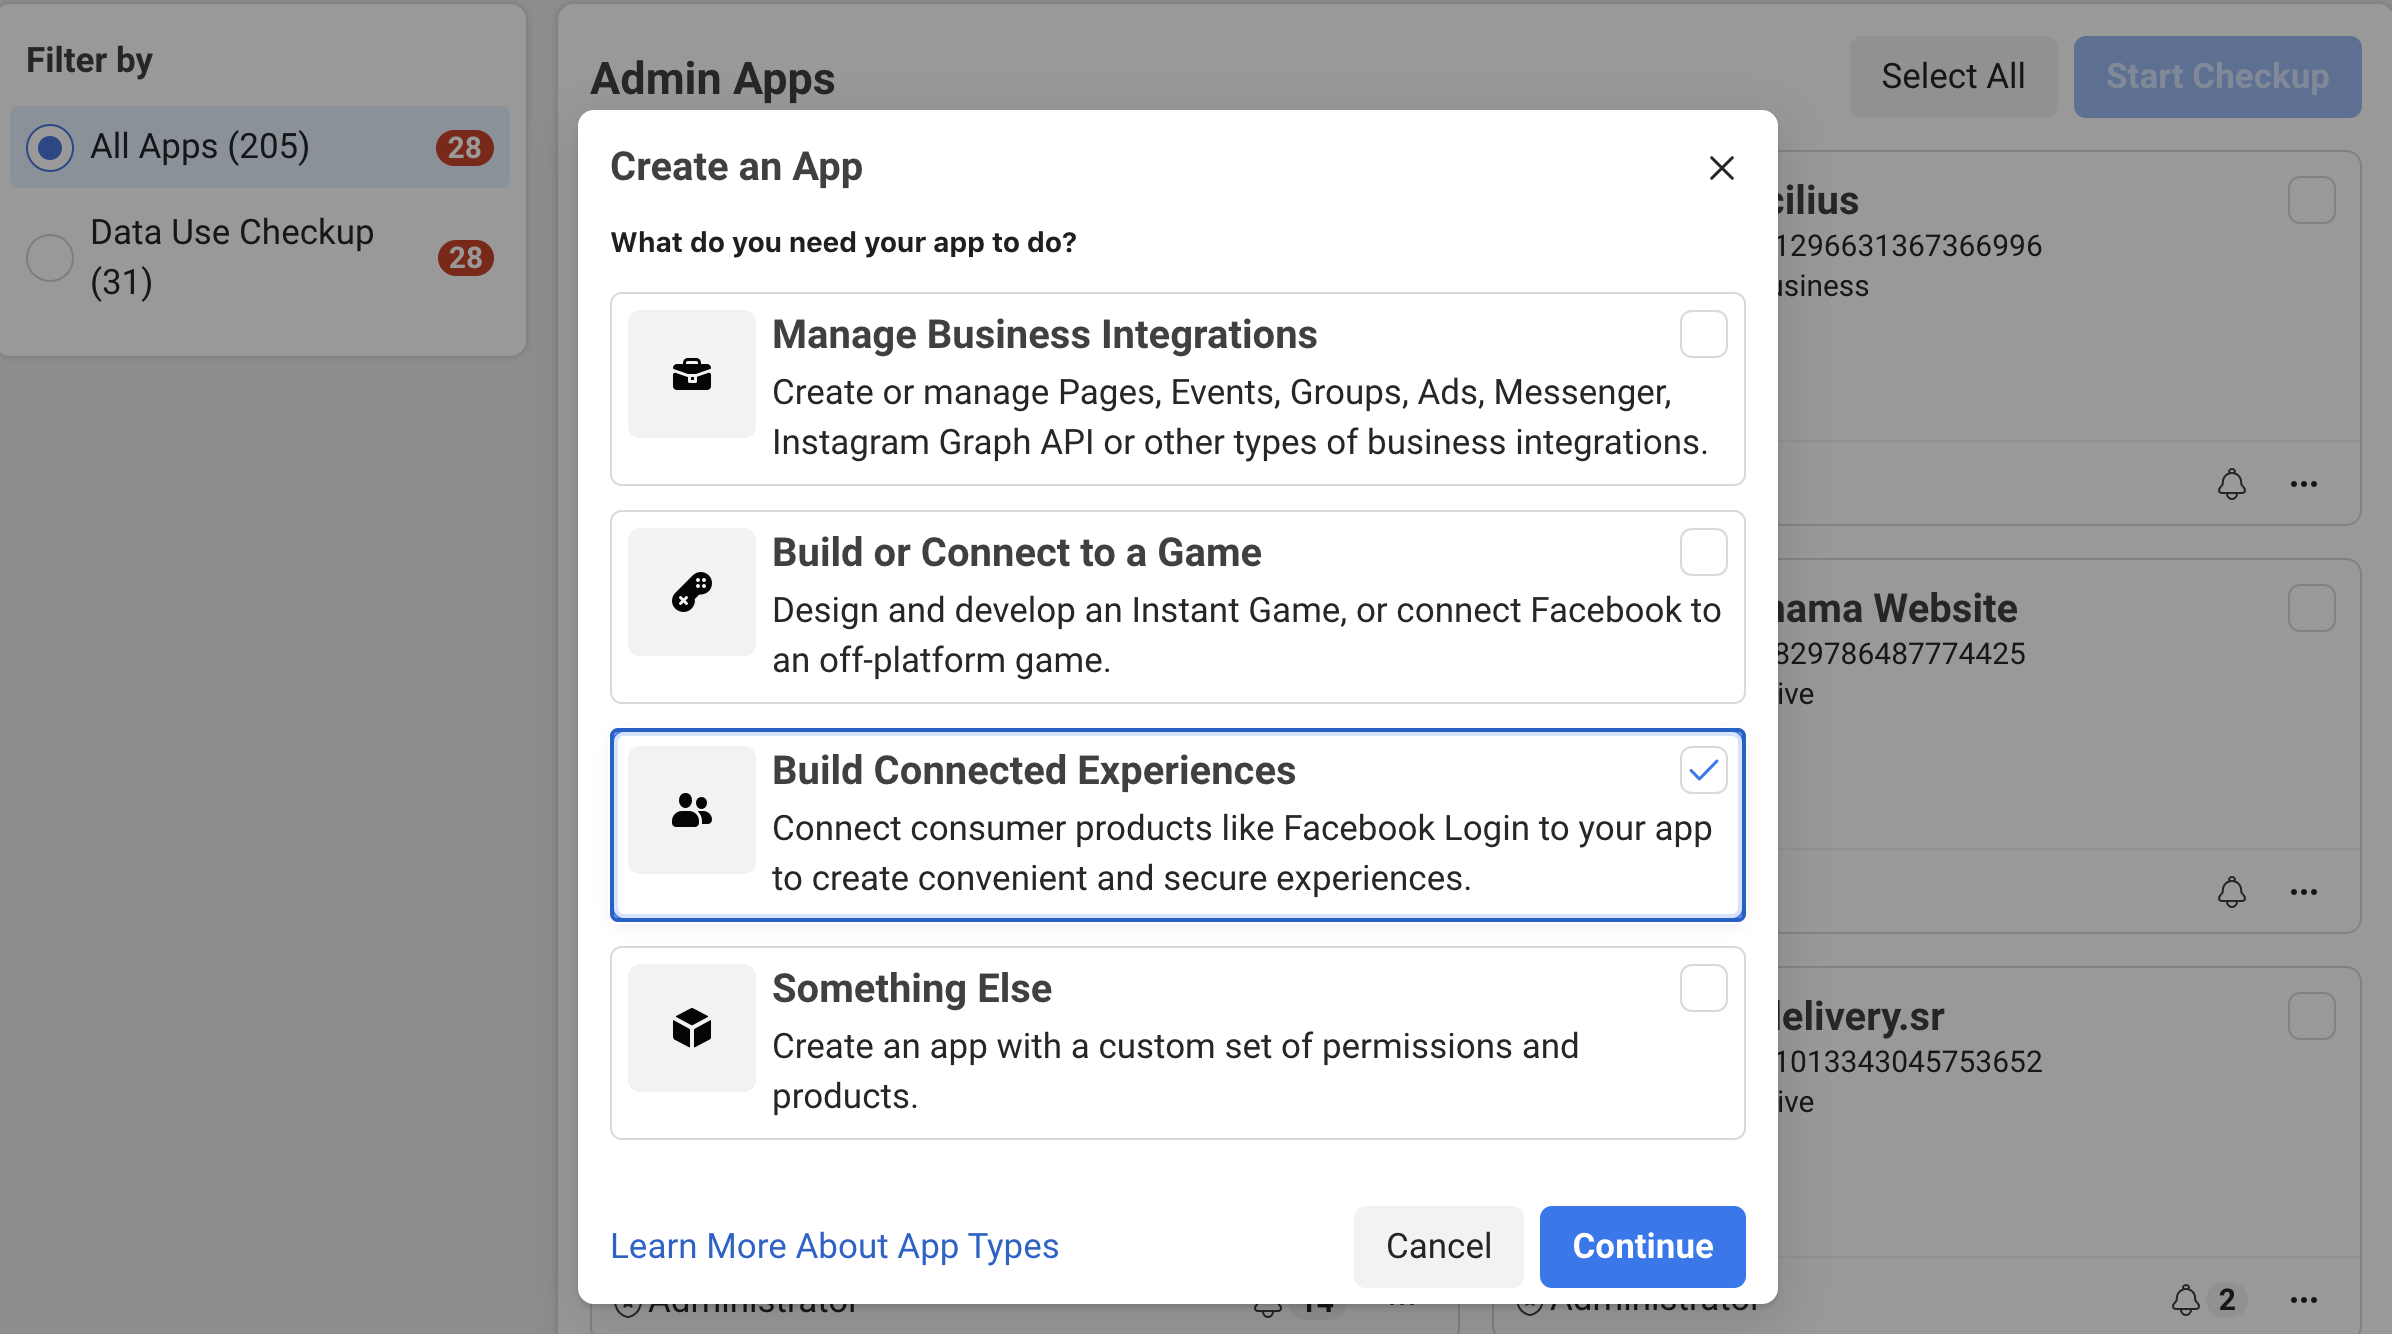Image resolution: width=2392 pixels, height=1334 pixels.
Task: Check the Something Else checkbox
Action: tap(1703, 988)
